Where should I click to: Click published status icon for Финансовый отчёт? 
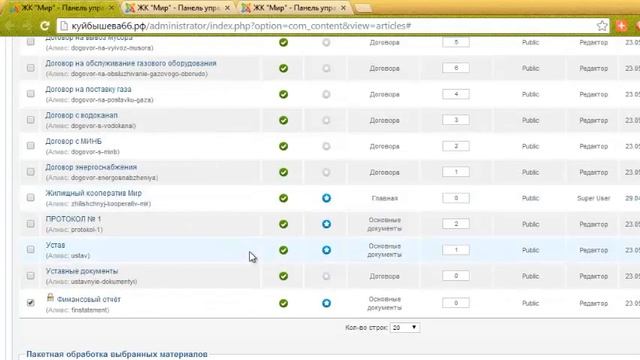click(x=283, y=303)
